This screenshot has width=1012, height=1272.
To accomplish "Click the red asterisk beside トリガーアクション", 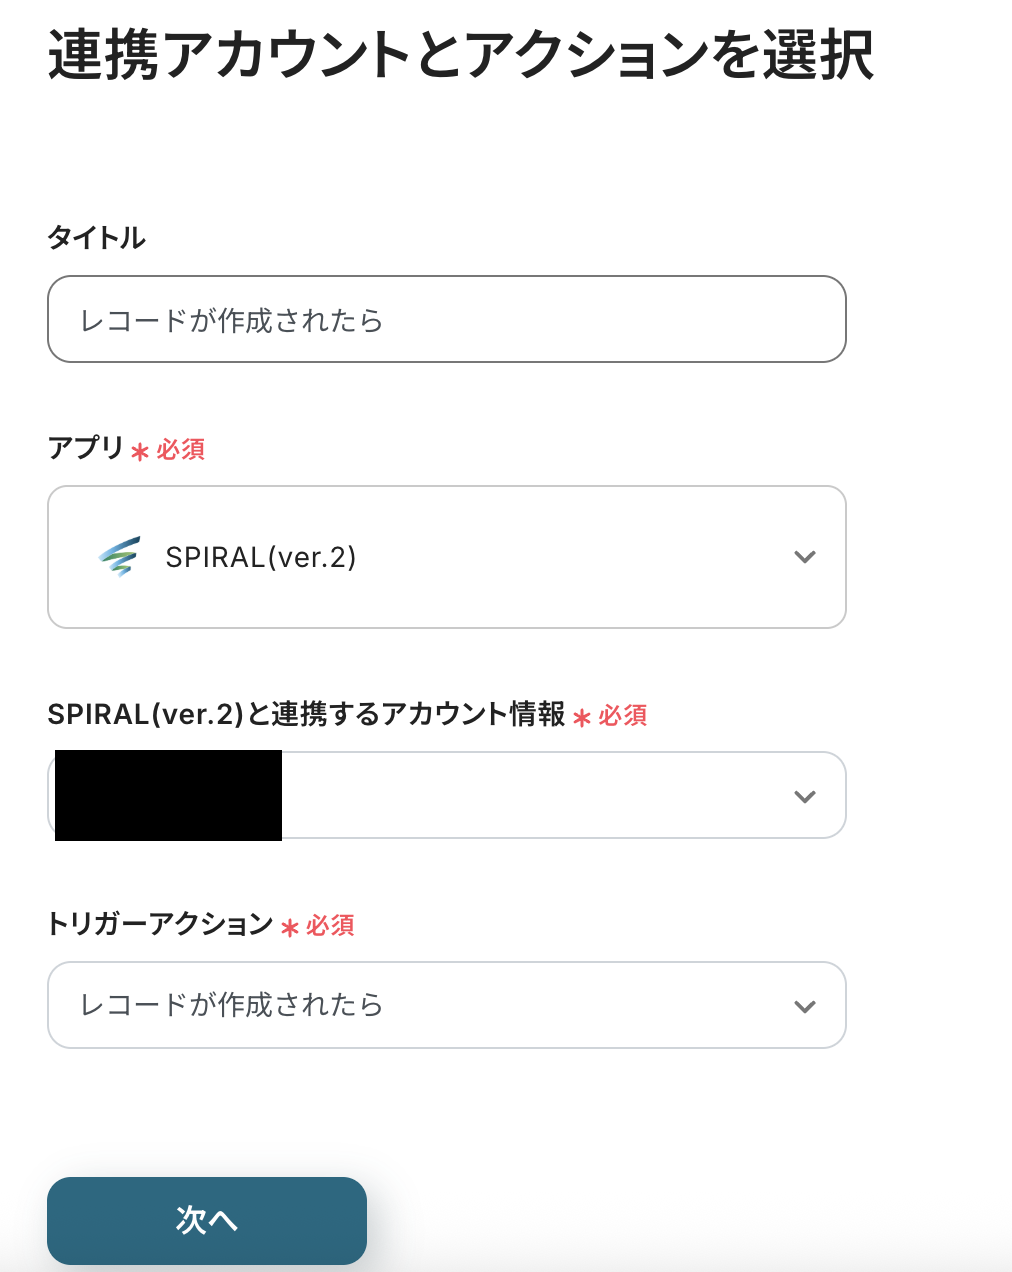I will coord(290,928).
